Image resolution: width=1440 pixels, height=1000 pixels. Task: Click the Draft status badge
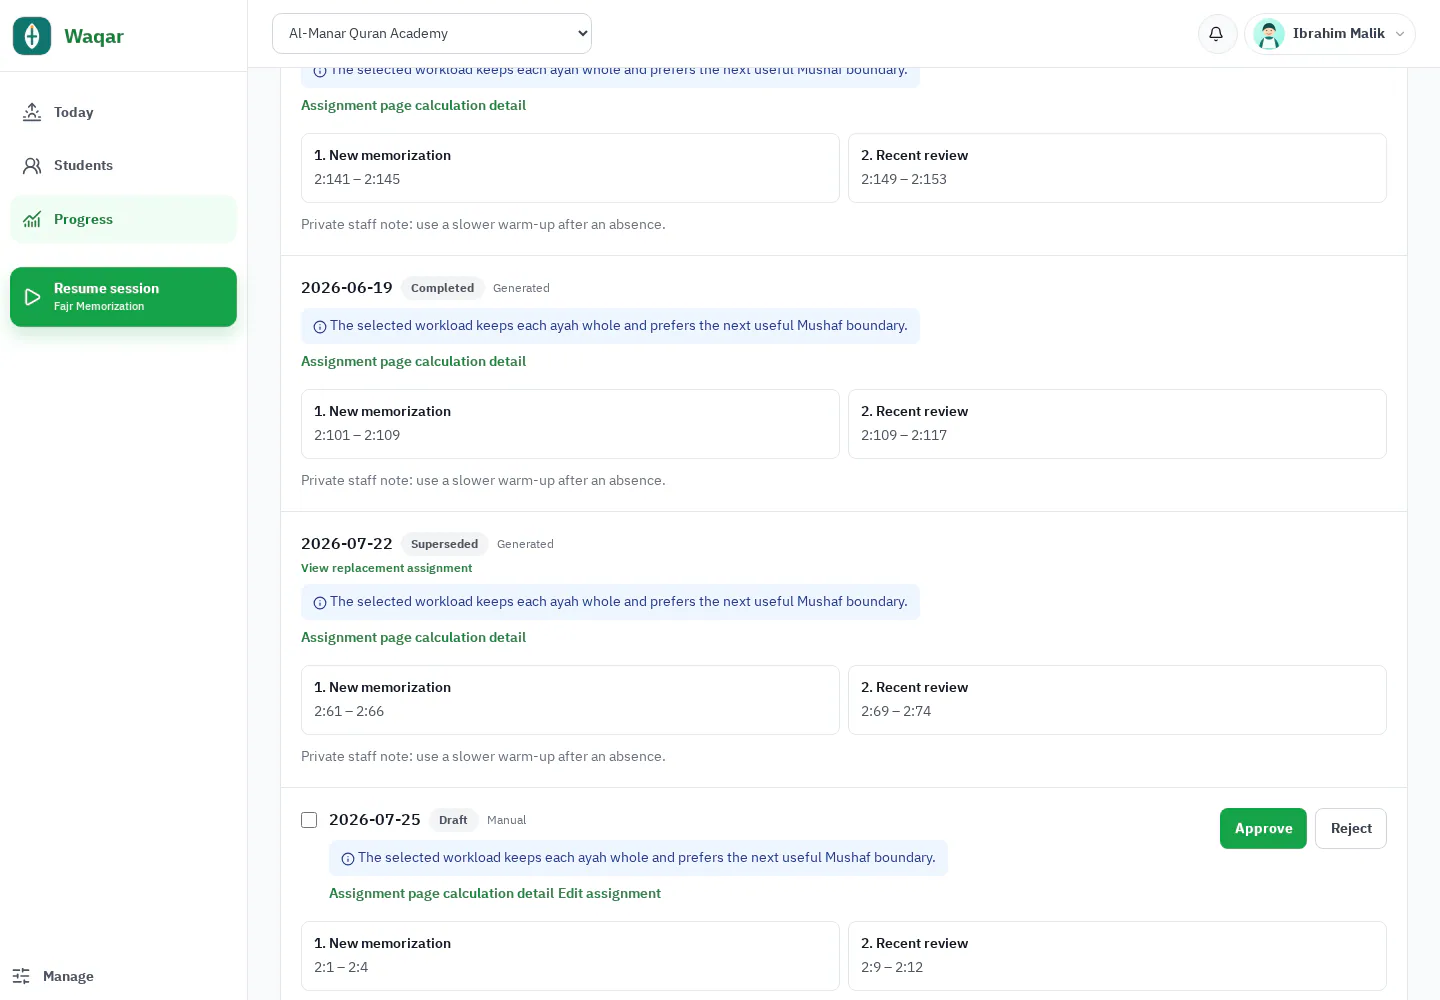pos(453,820)
